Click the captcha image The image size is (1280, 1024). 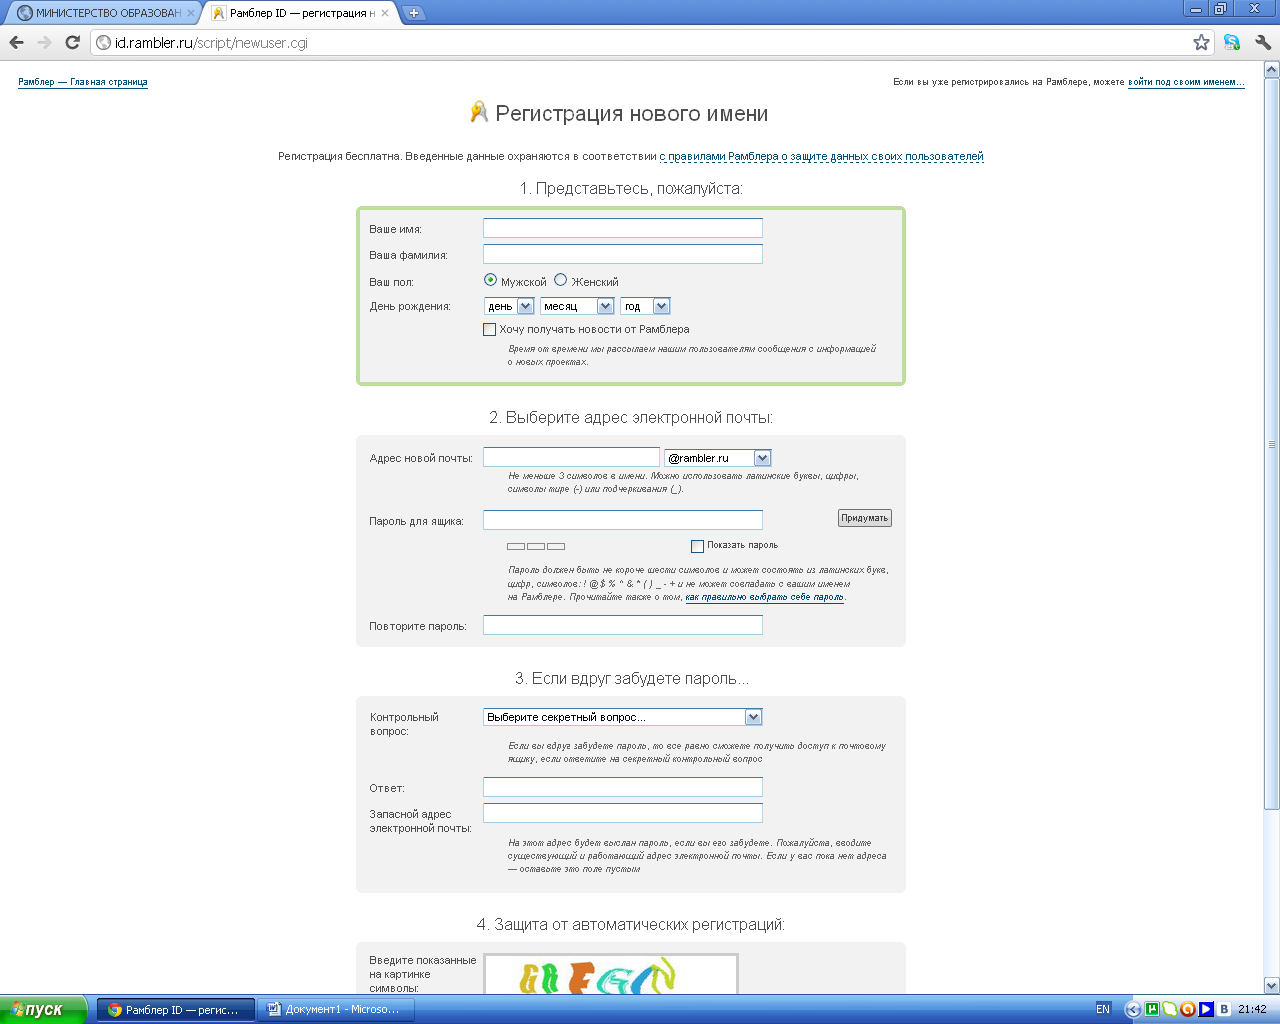point(611,975)
